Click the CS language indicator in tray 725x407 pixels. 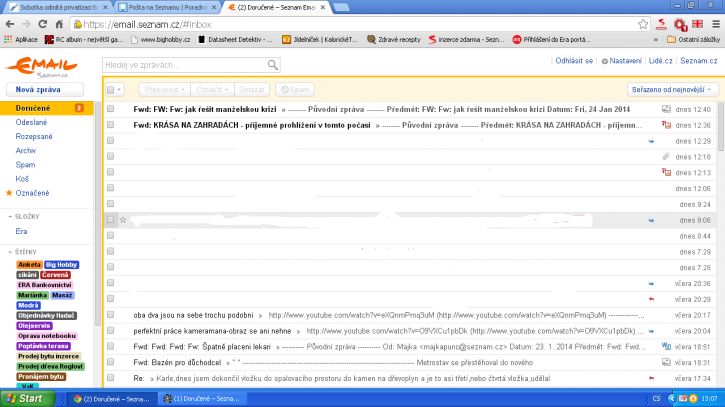pyautogui.click(x=656, y=398)
